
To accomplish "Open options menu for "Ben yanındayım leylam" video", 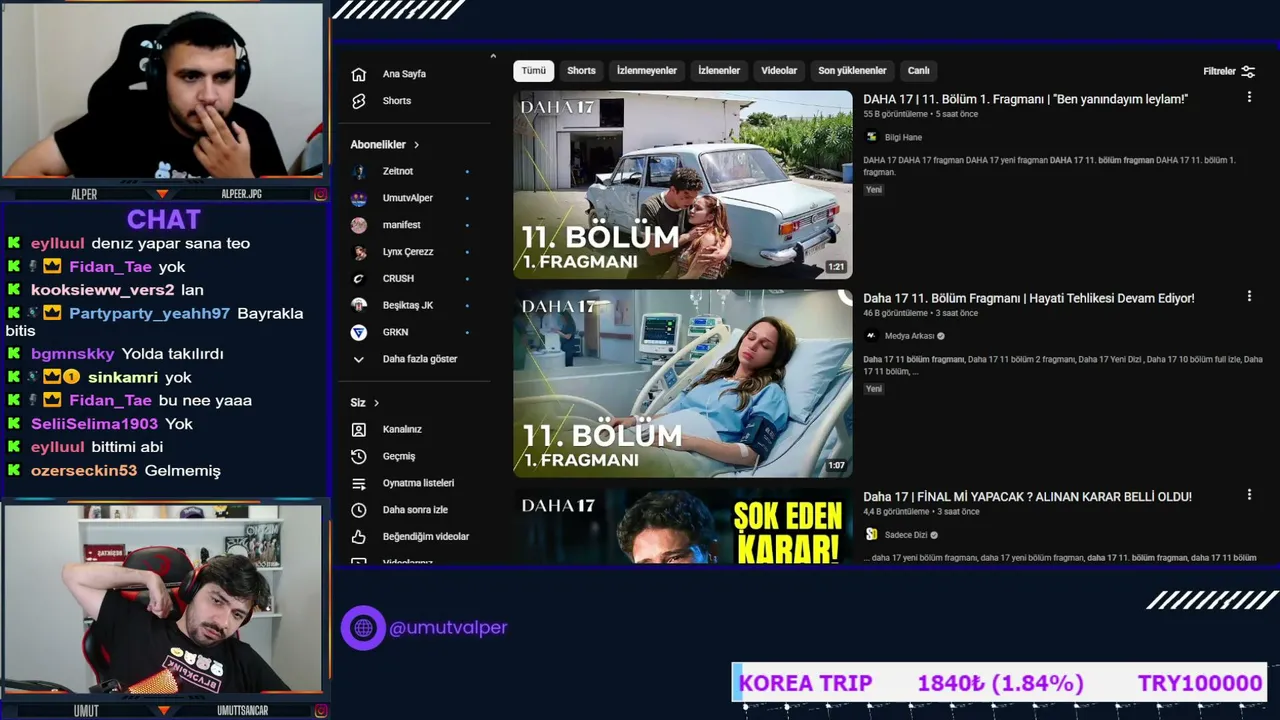I will coord(1249,98).
